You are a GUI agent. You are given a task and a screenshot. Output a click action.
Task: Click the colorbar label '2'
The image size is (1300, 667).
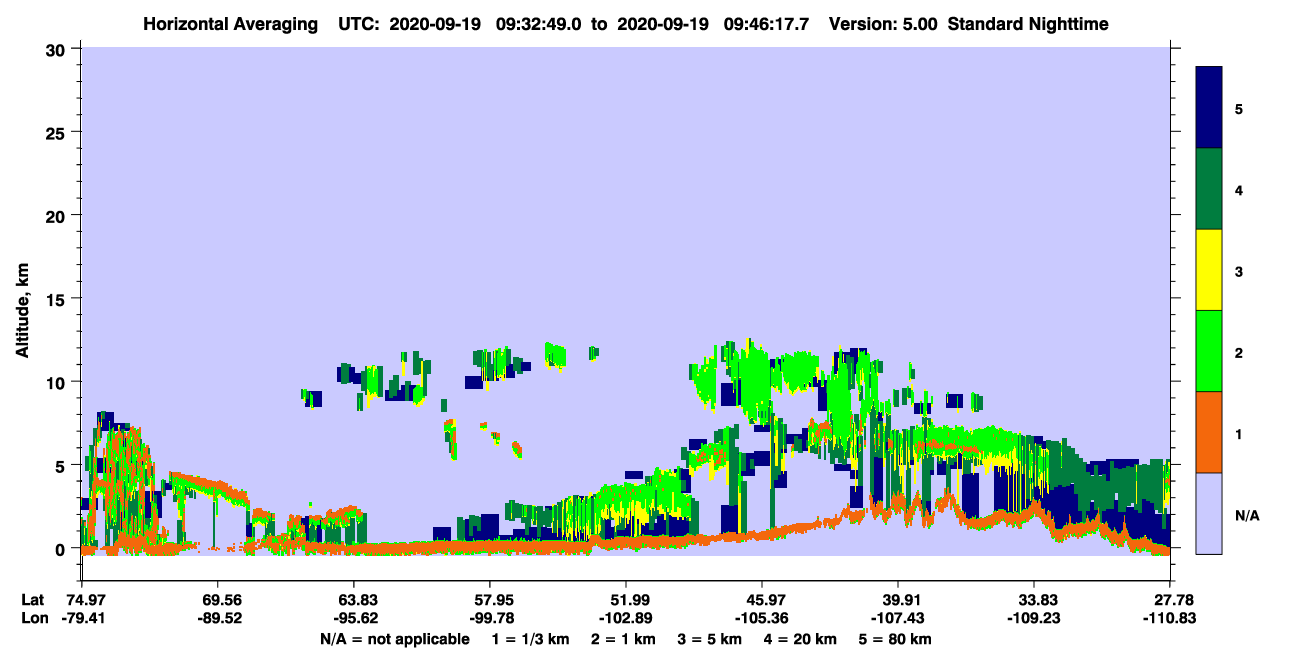1239,352
